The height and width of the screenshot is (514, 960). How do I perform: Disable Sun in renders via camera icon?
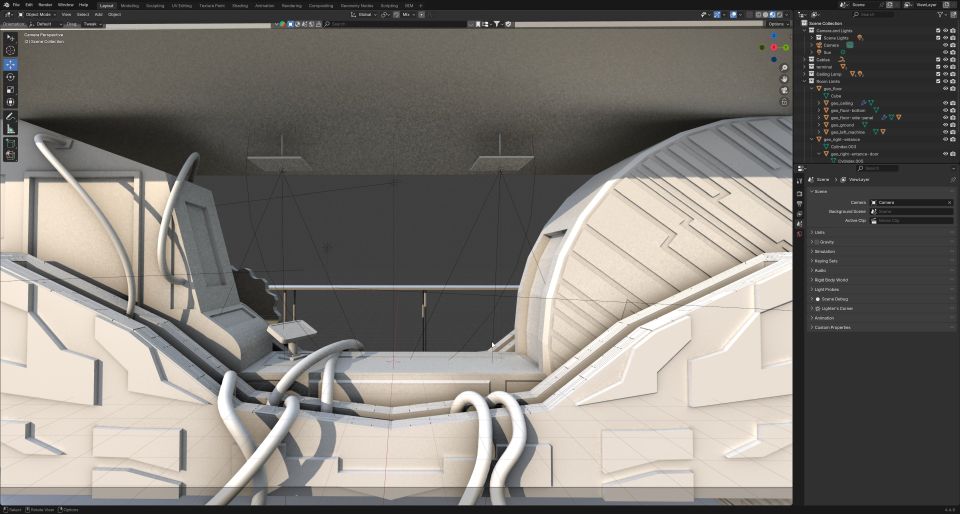(x=953, y=53)
